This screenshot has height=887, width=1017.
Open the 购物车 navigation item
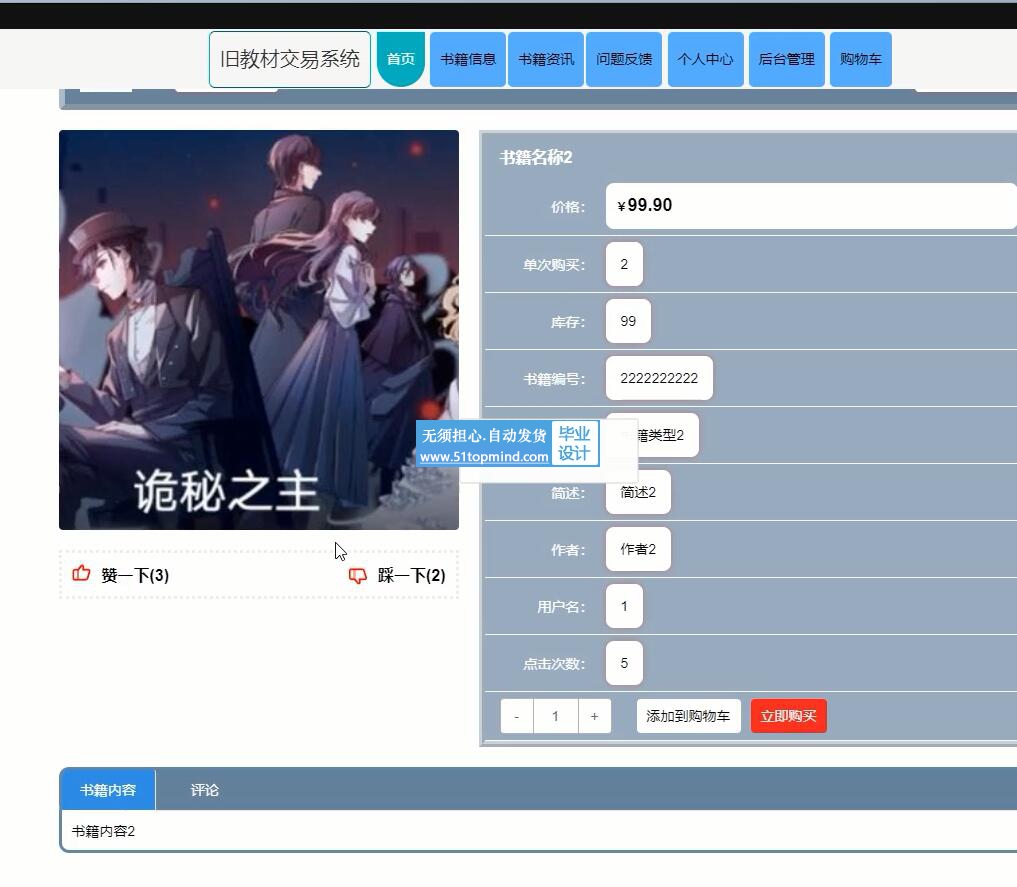[861, 59]
